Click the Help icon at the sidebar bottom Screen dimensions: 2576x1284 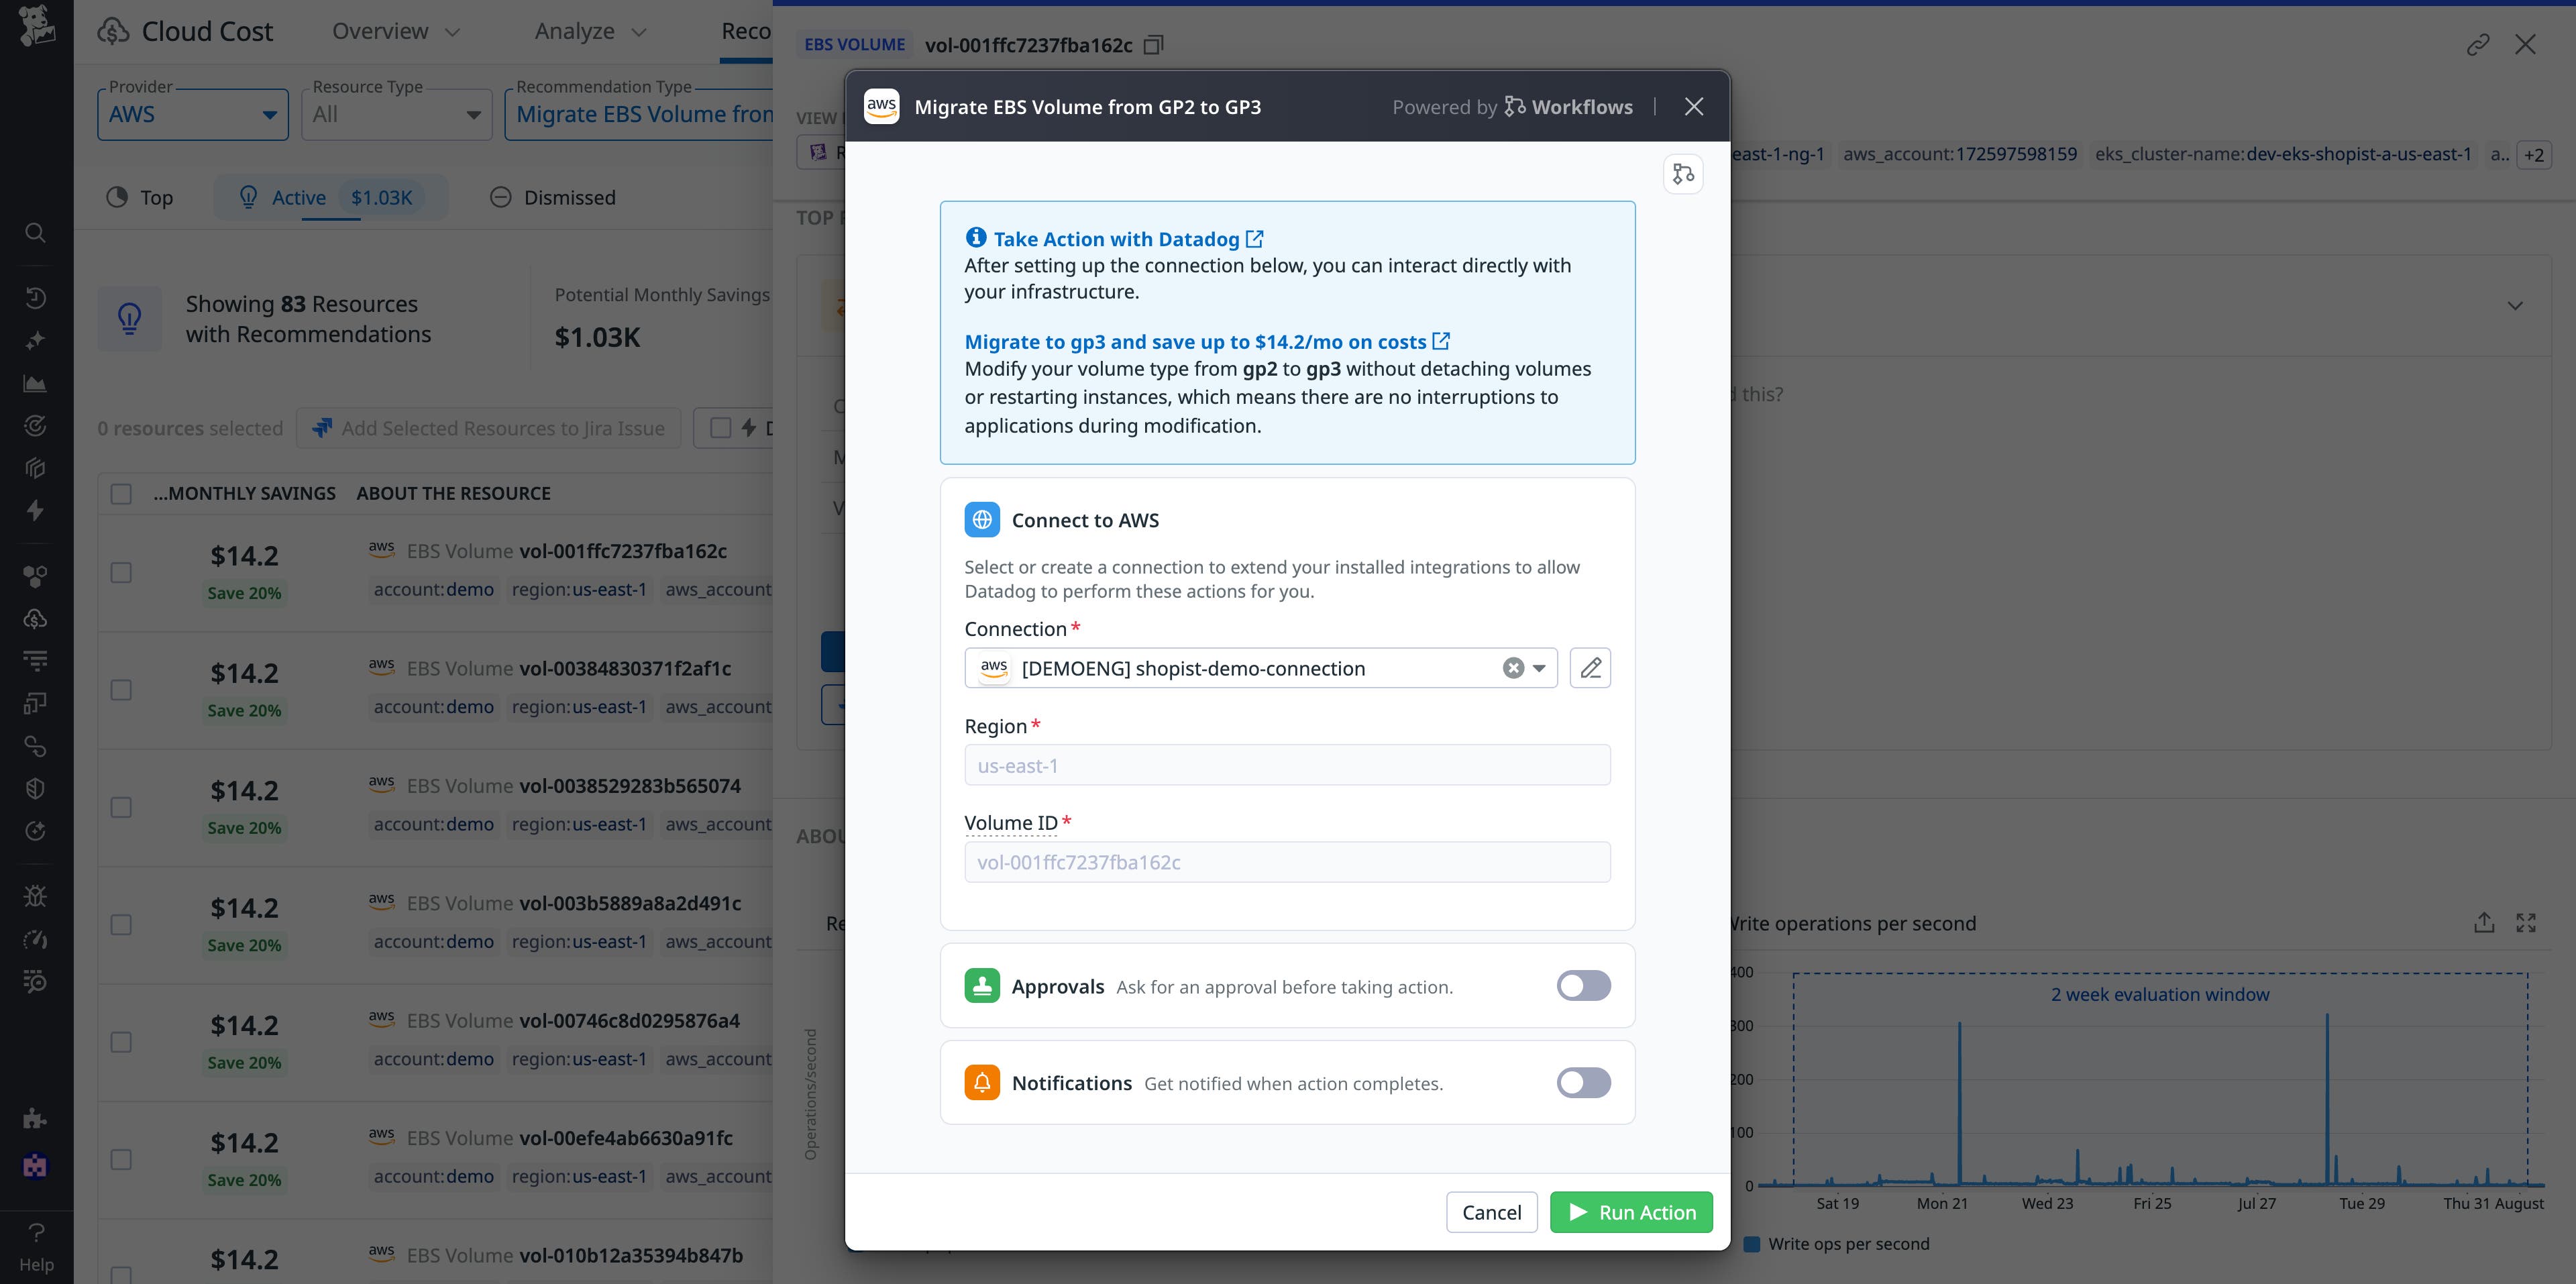click(35, 1232)
